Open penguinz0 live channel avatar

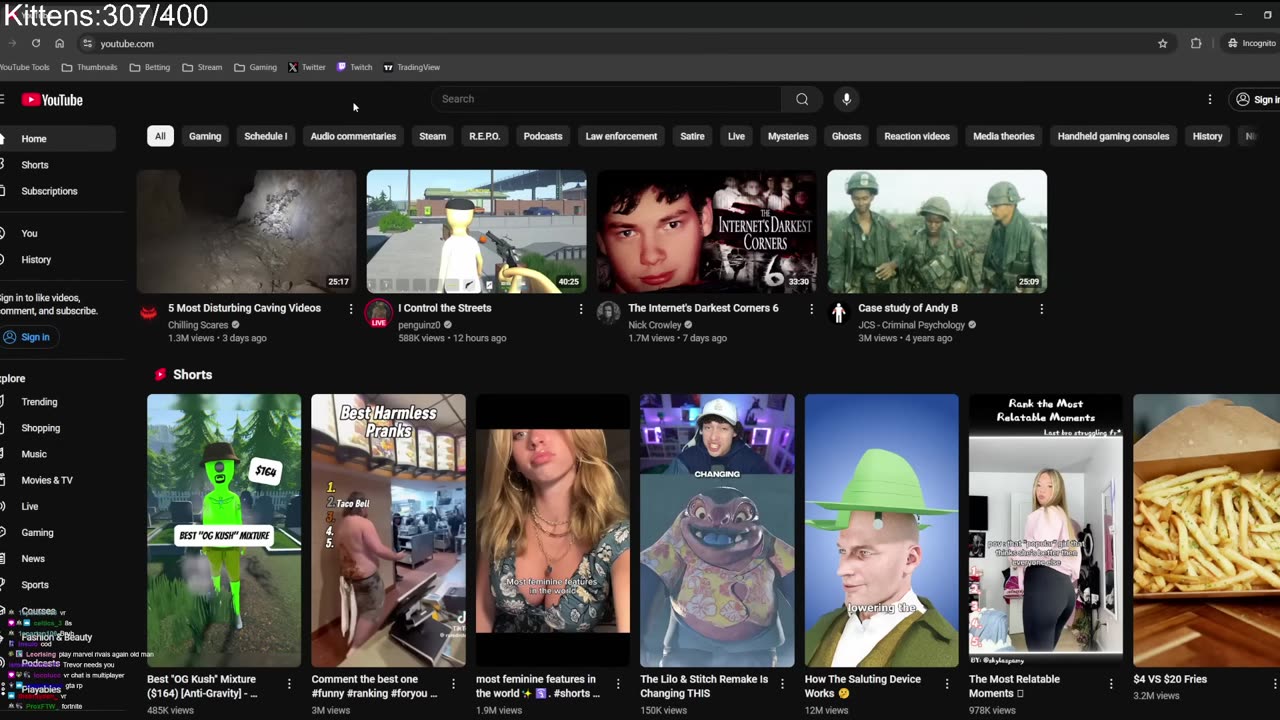tap(379, 312)
